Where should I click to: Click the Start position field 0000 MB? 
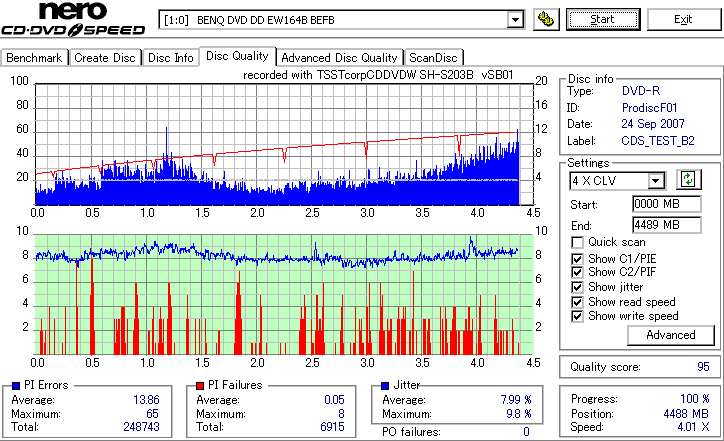tap(667, 204)
